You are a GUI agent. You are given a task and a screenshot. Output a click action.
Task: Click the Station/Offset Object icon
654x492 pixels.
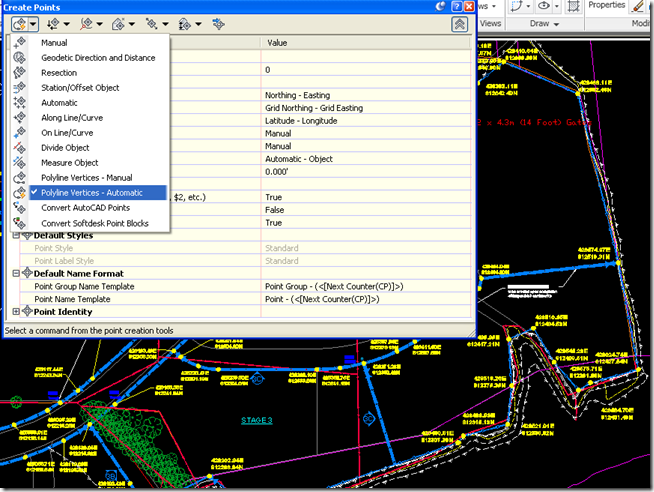[20, 88]
